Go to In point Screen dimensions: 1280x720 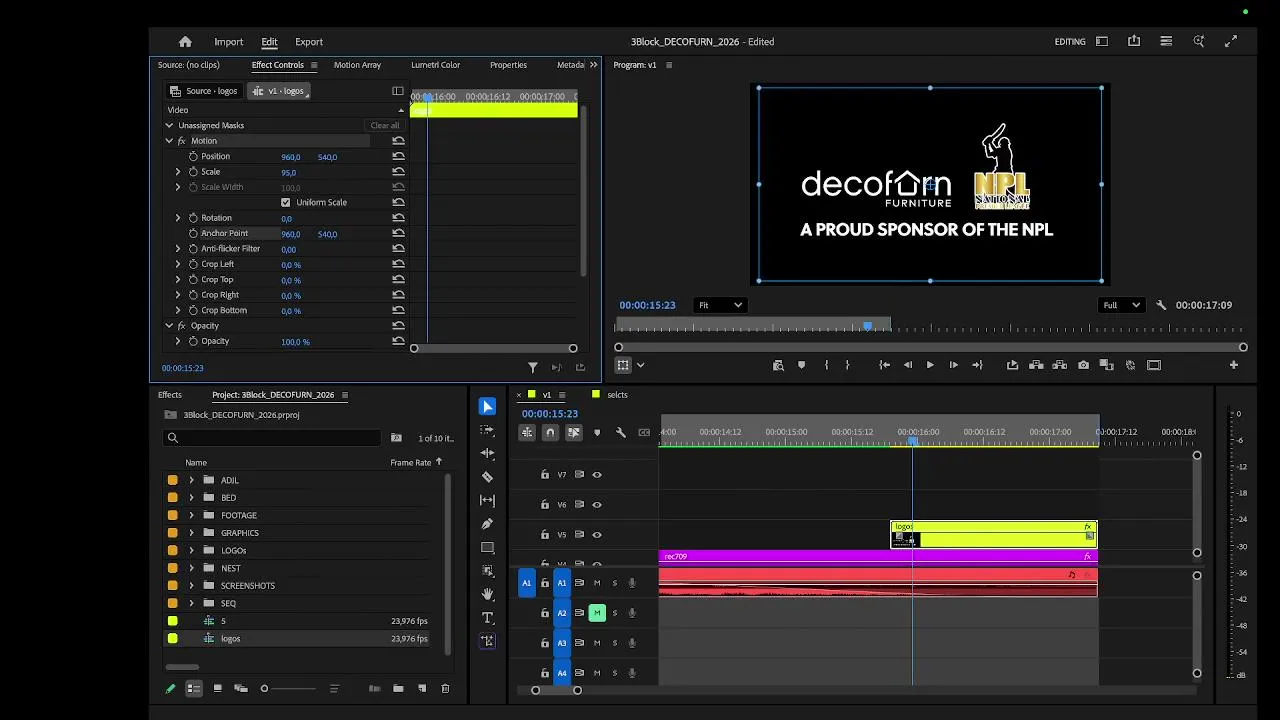(884, 365)
